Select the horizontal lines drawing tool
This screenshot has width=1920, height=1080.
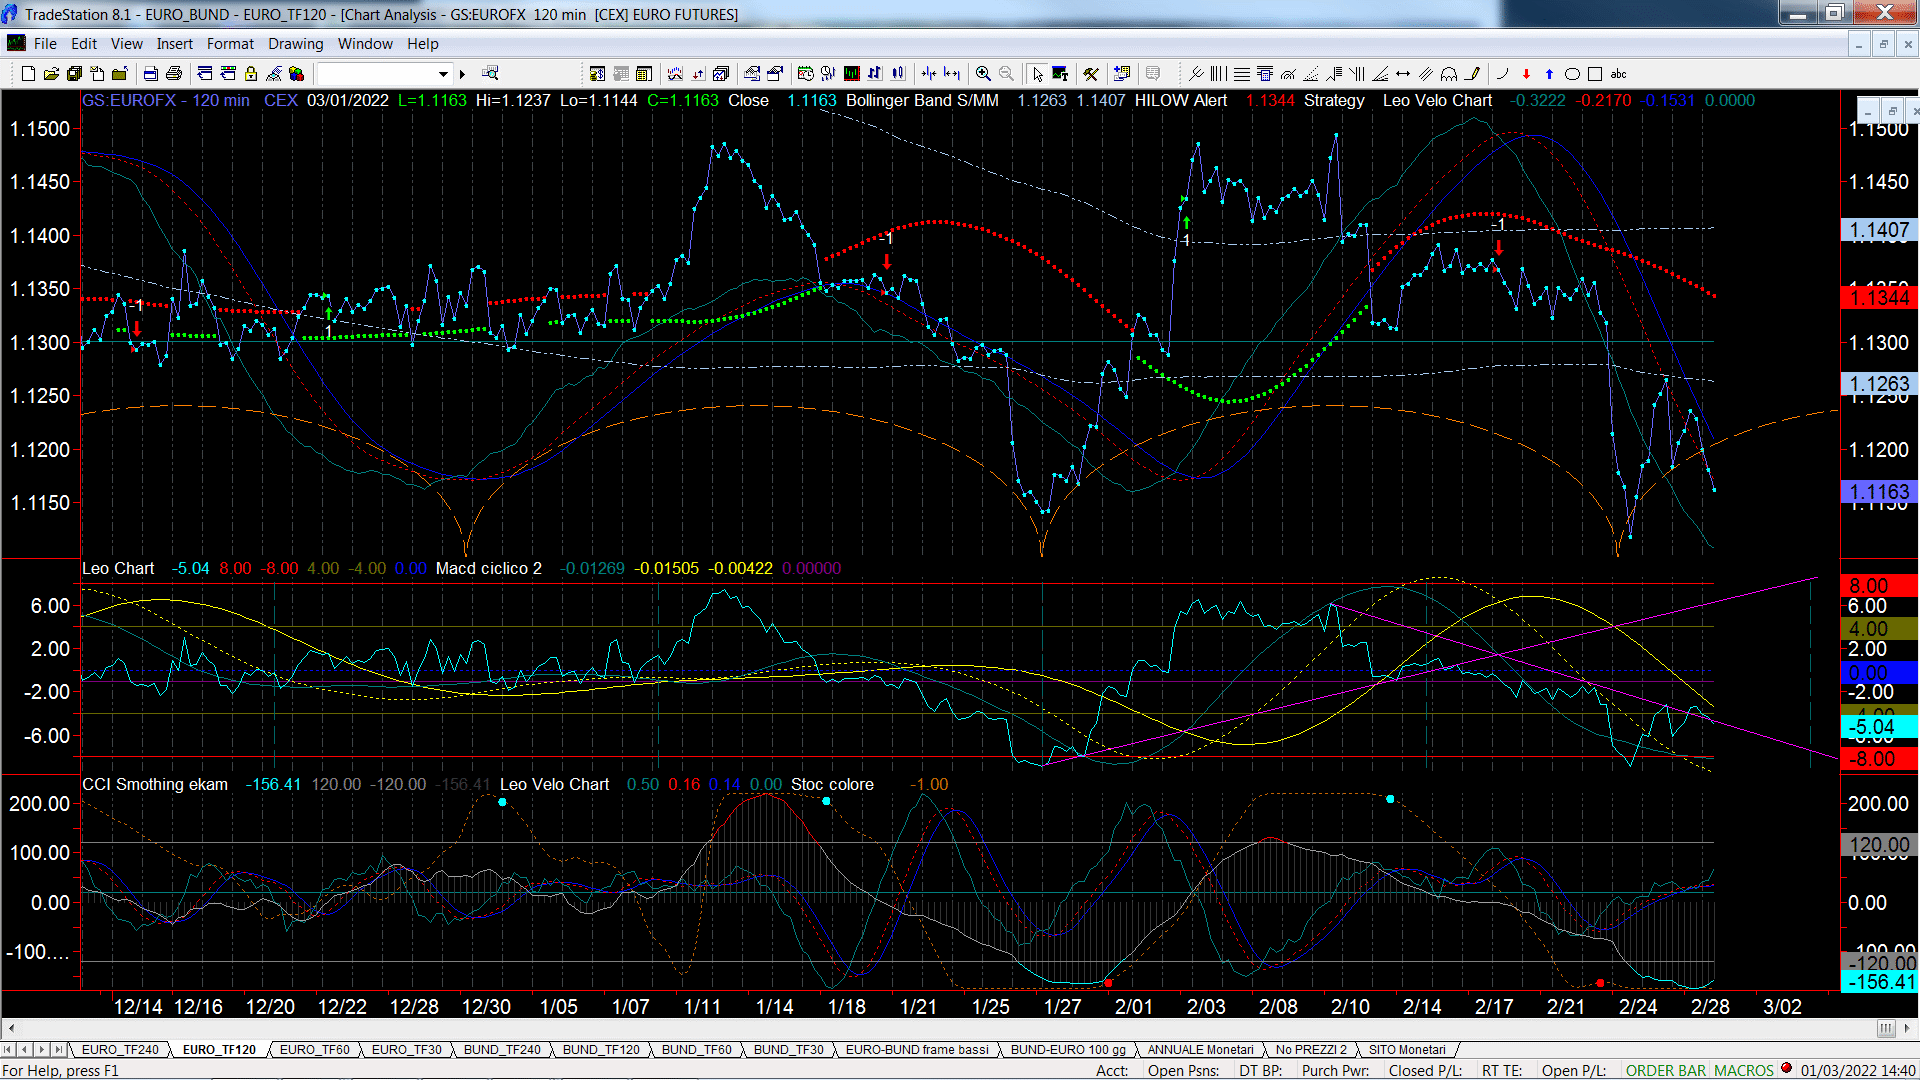tap(1241, 74)
